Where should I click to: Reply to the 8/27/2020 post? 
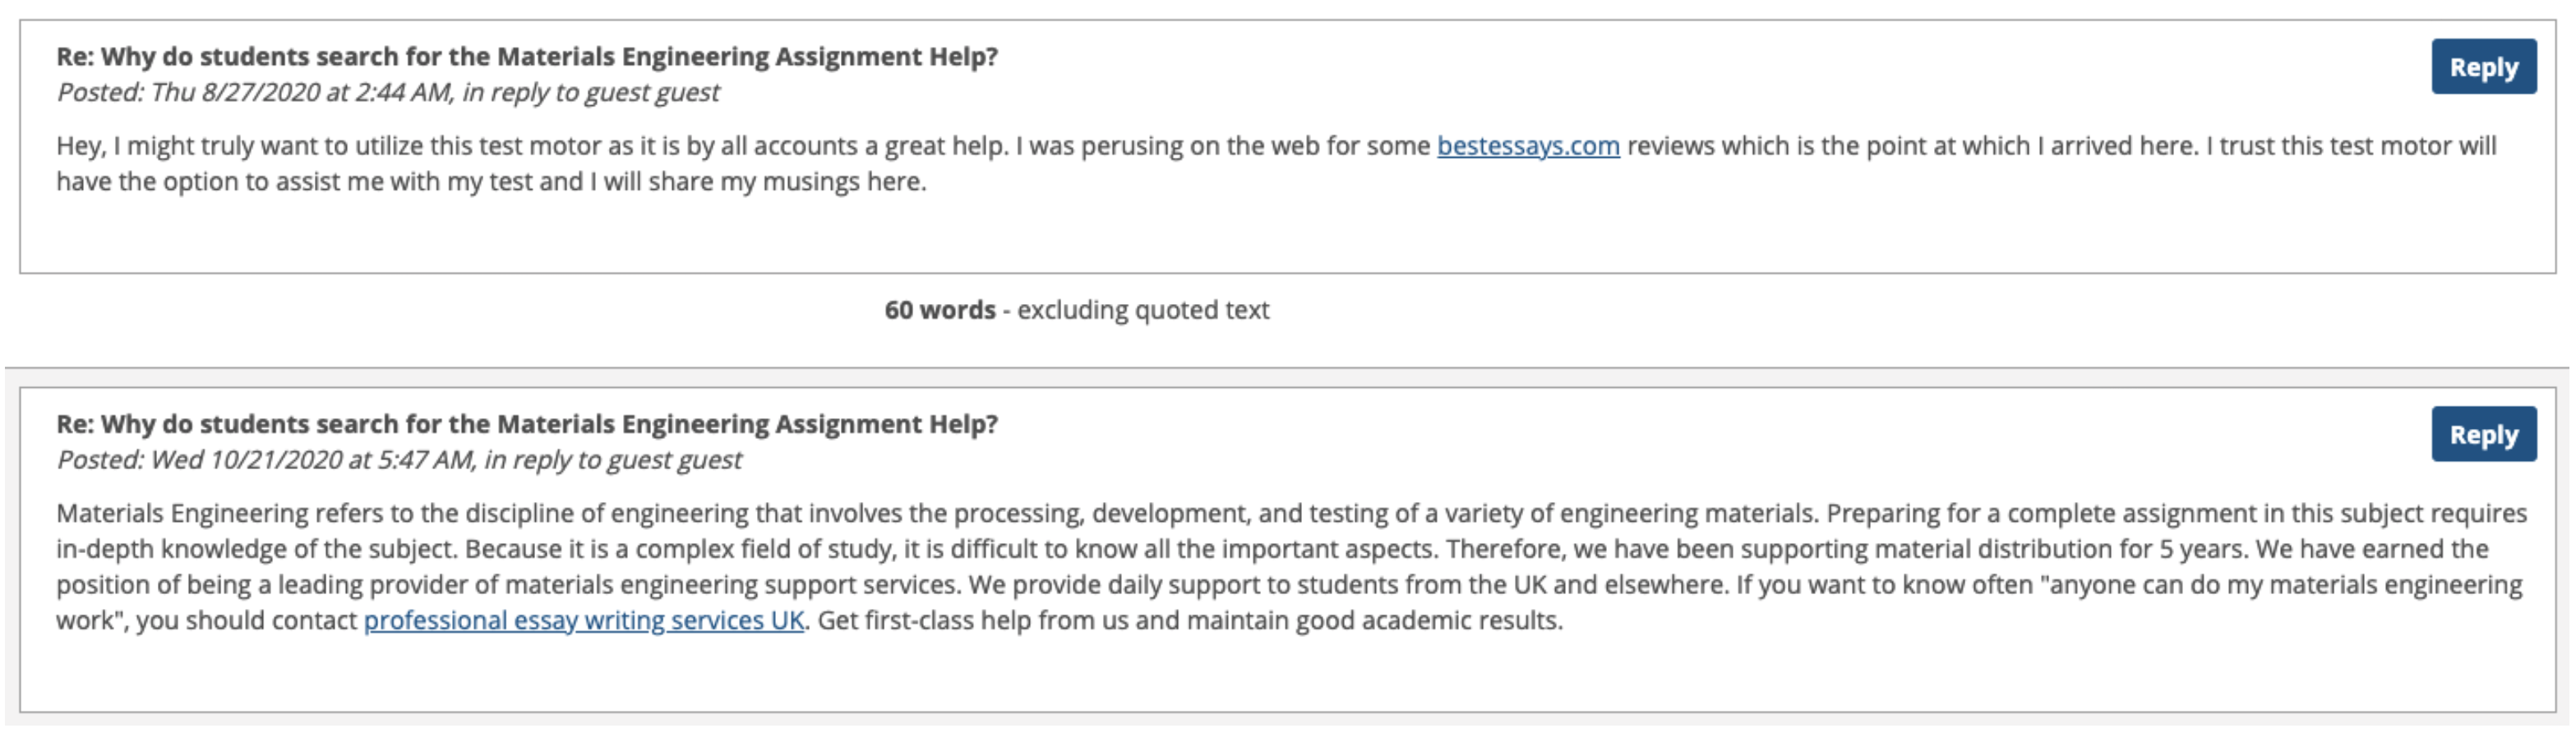pos(2483,67)
